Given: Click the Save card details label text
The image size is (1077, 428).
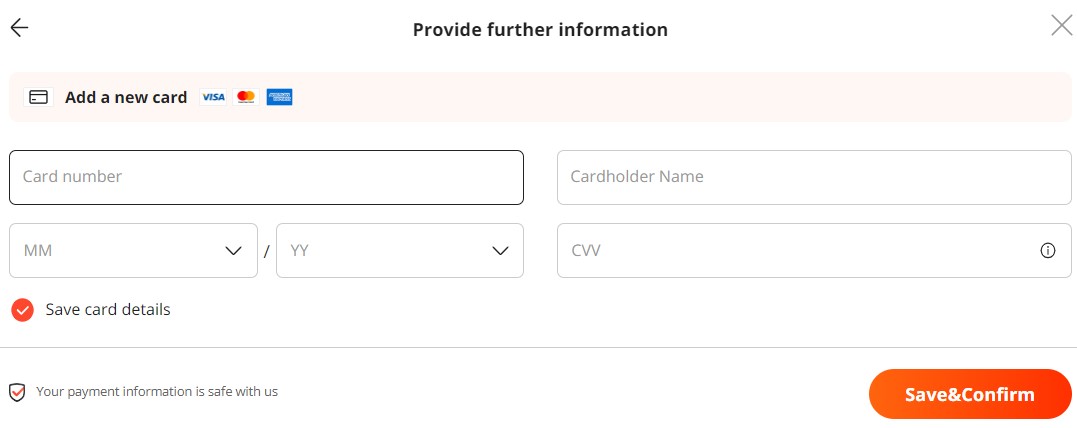Looking at the screenshot, I should [x=108, y=310].
